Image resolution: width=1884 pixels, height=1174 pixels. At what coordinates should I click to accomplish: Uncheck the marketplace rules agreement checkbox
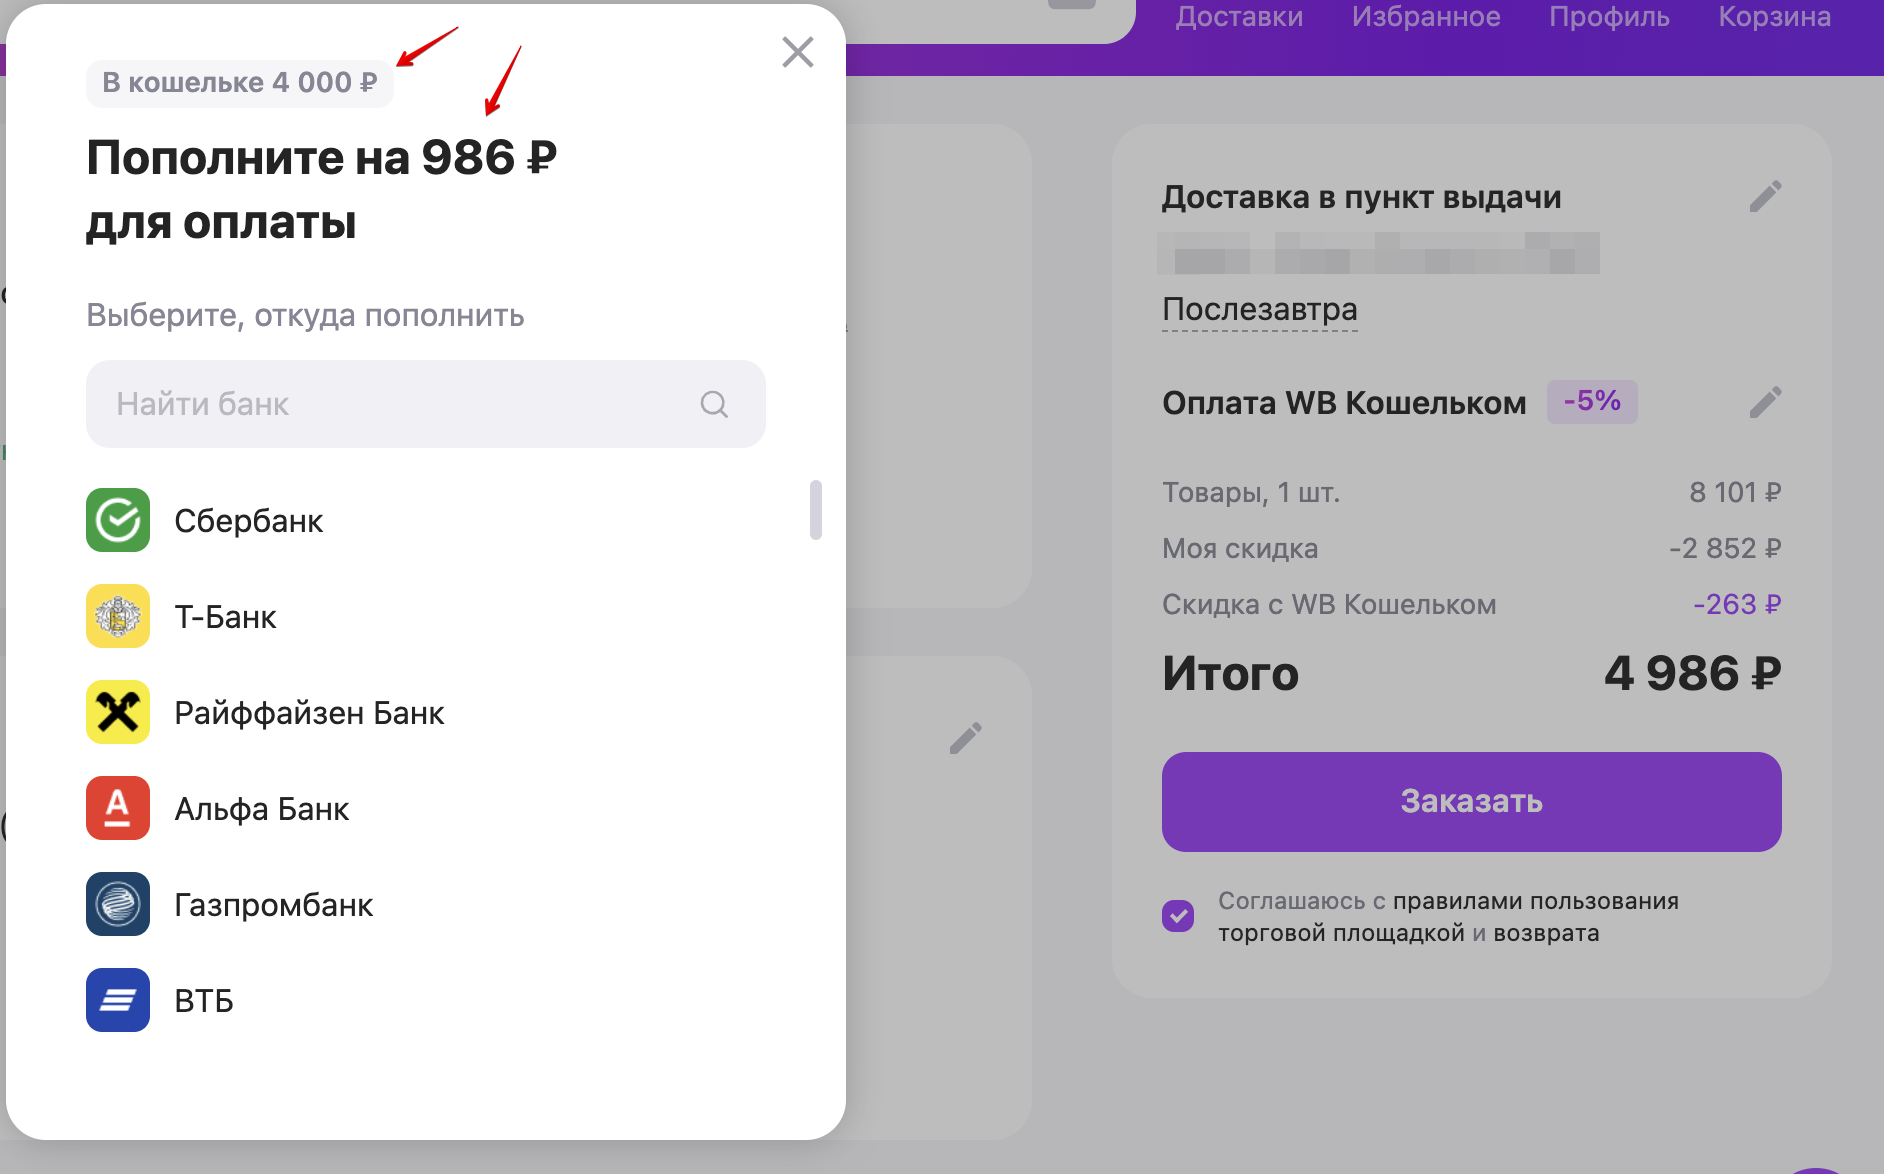click(1178, 915)
